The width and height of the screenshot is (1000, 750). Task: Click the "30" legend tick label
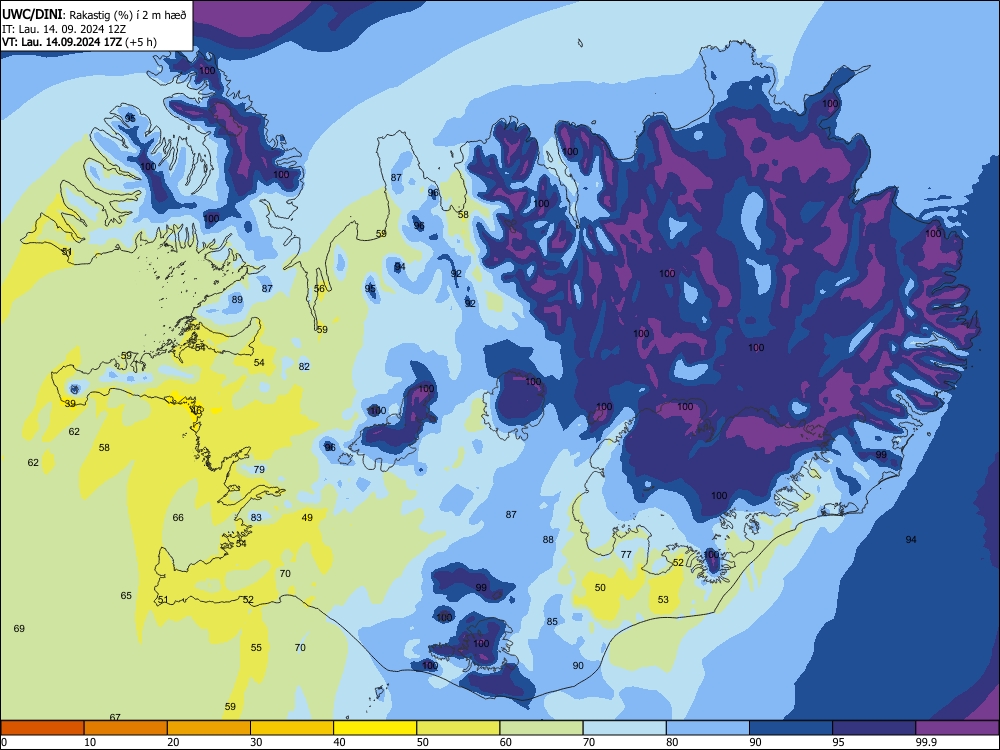click(x=256, y=742)
